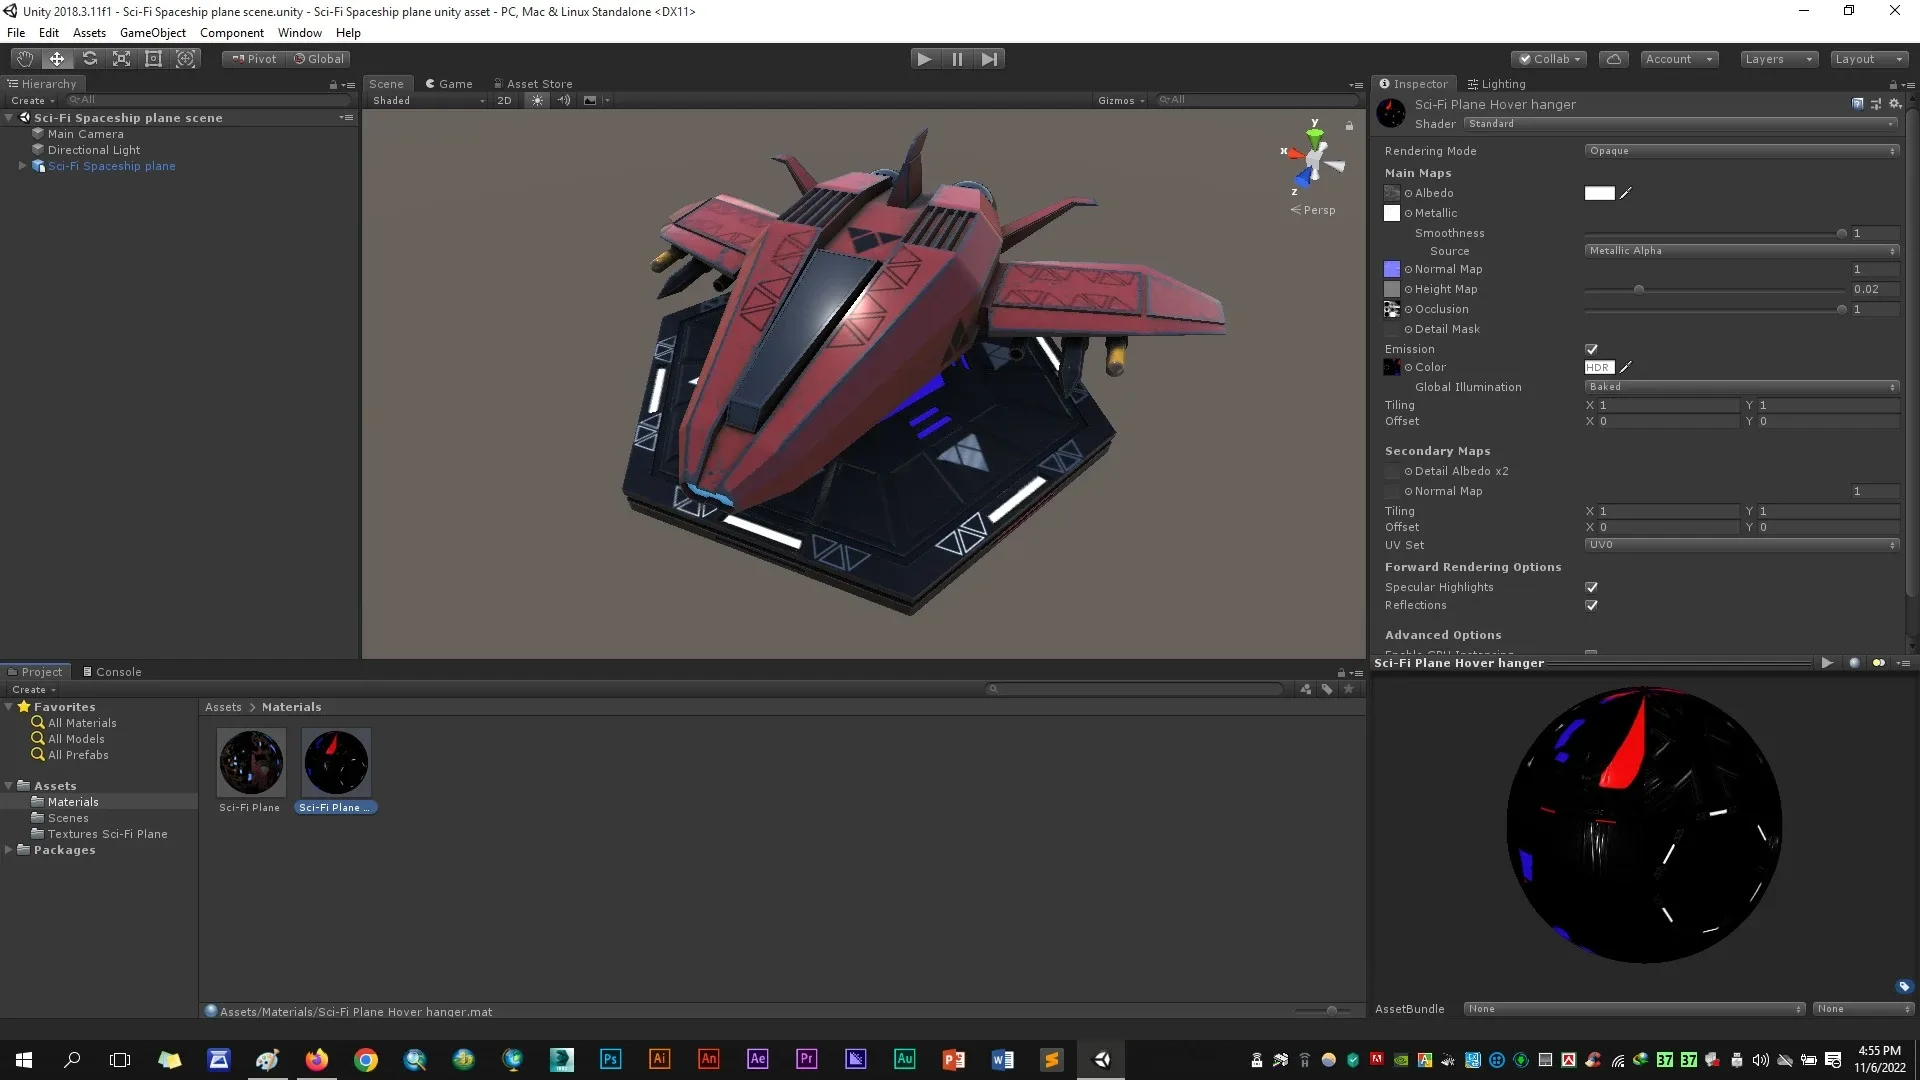Toggle scene lighting icon
The height and width of the screenshot is (1080, 1920).
[537, 100]
